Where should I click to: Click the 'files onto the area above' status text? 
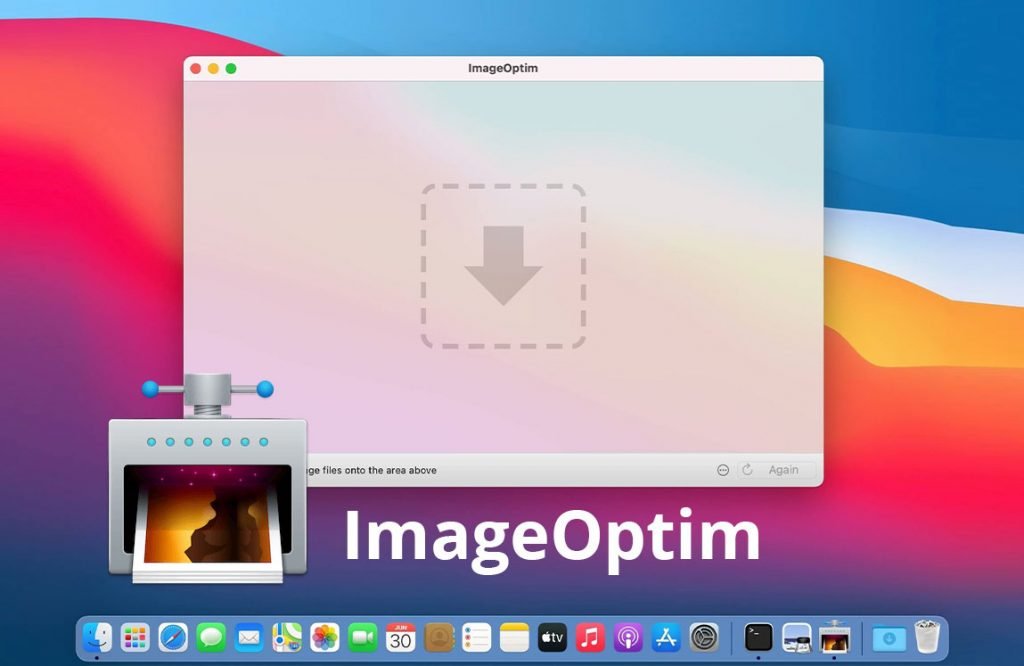[379, 470]
